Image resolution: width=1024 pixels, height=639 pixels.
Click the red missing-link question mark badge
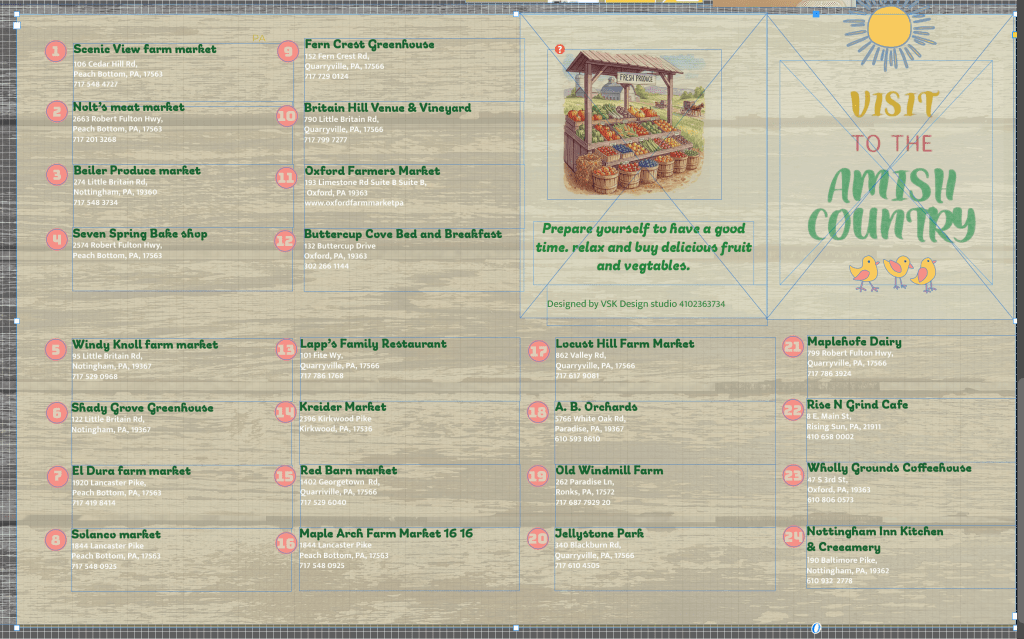[560, 49]
